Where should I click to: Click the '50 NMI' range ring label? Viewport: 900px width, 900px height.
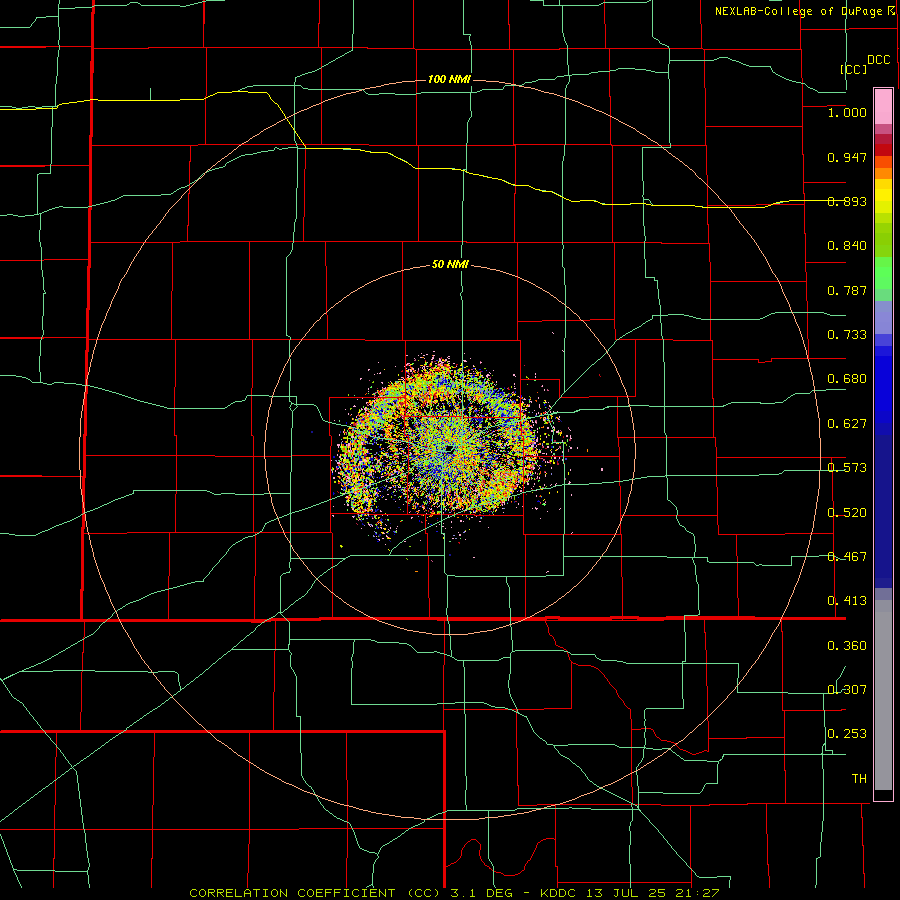(x=450, y=265)
